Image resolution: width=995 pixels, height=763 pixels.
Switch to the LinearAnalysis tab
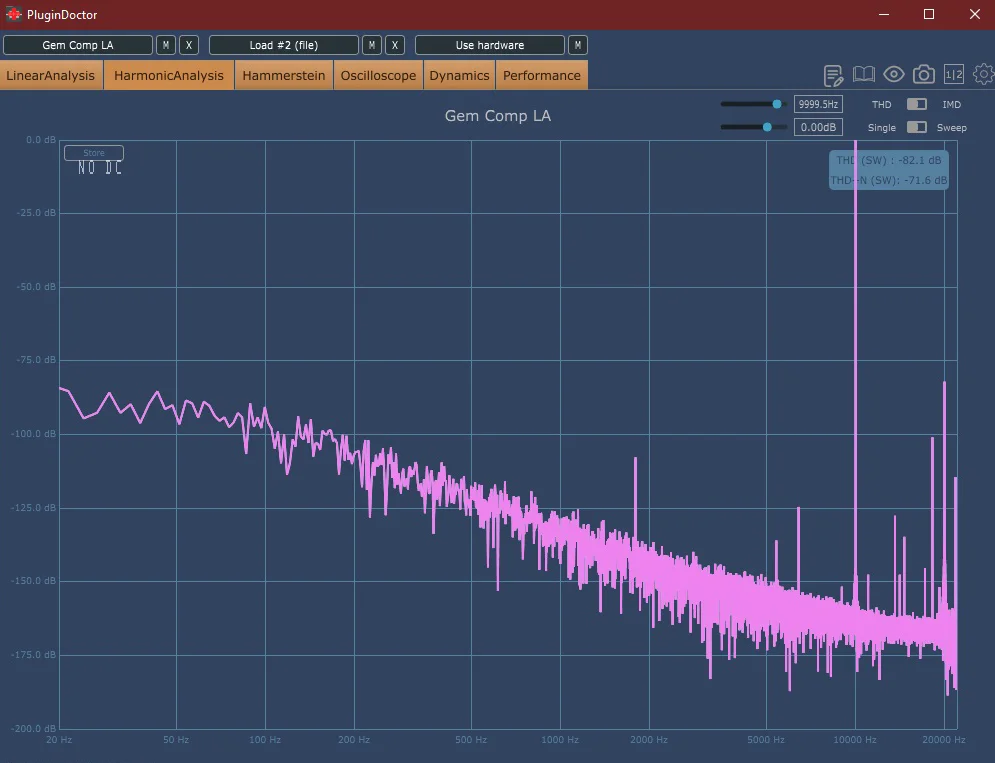click(x=51, y=76)
